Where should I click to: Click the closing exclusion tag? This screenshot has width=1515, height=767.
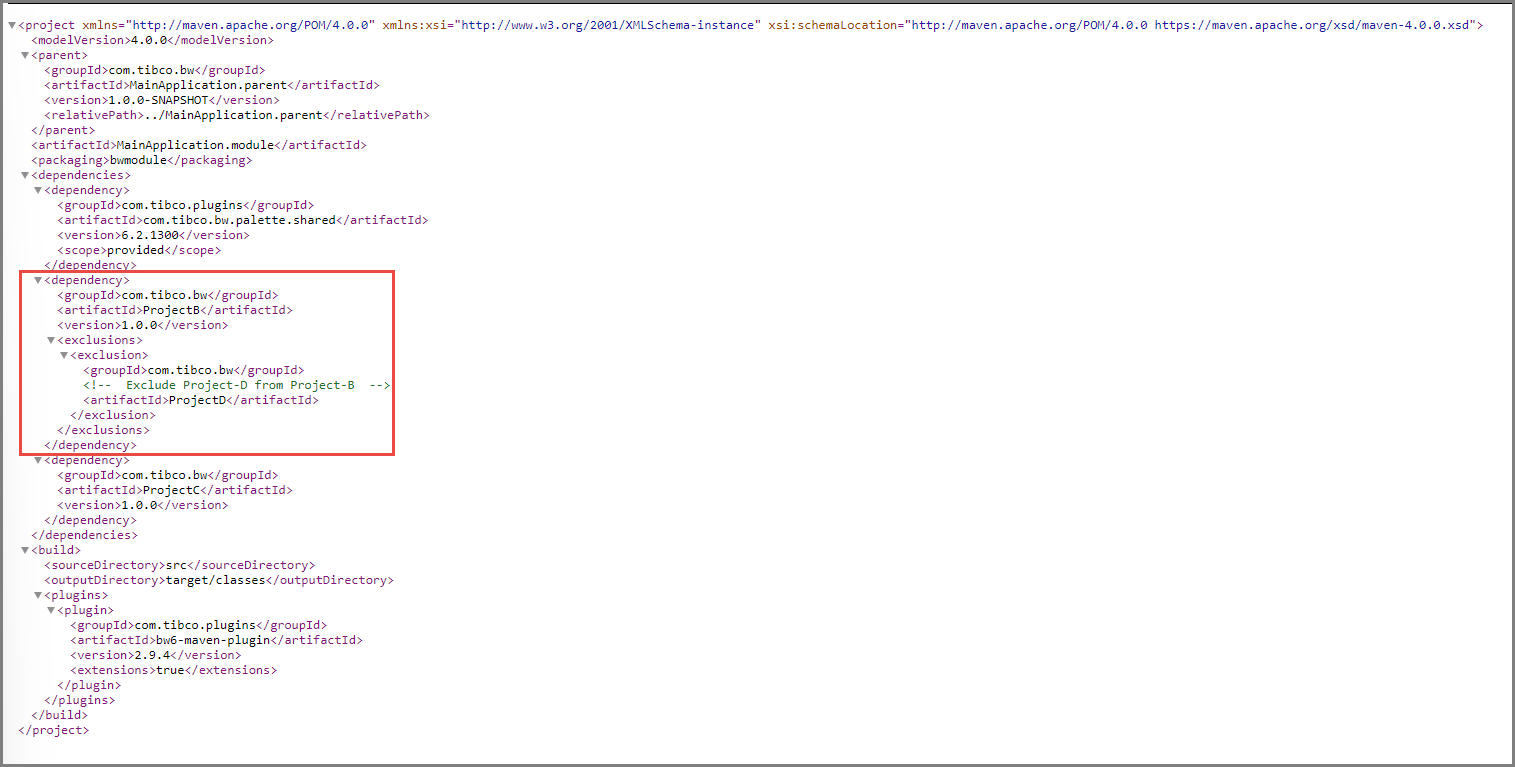[113, 415]
